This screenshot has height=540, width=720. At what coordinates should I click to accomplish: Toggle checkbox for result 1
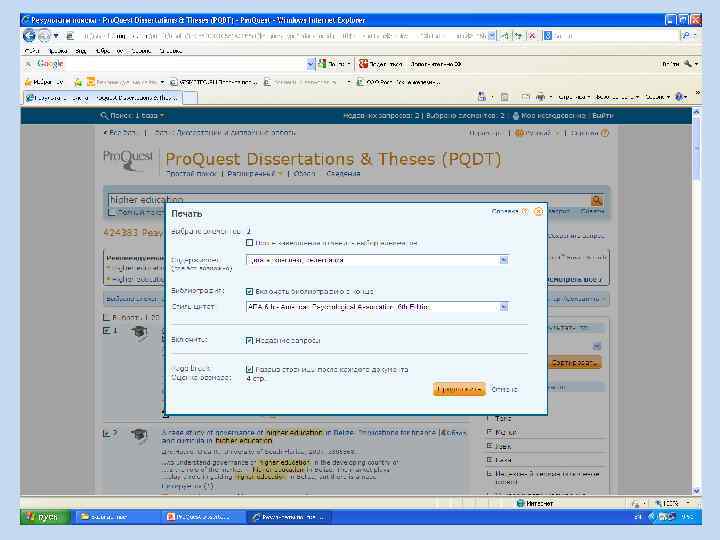click(x=106, y=331)
